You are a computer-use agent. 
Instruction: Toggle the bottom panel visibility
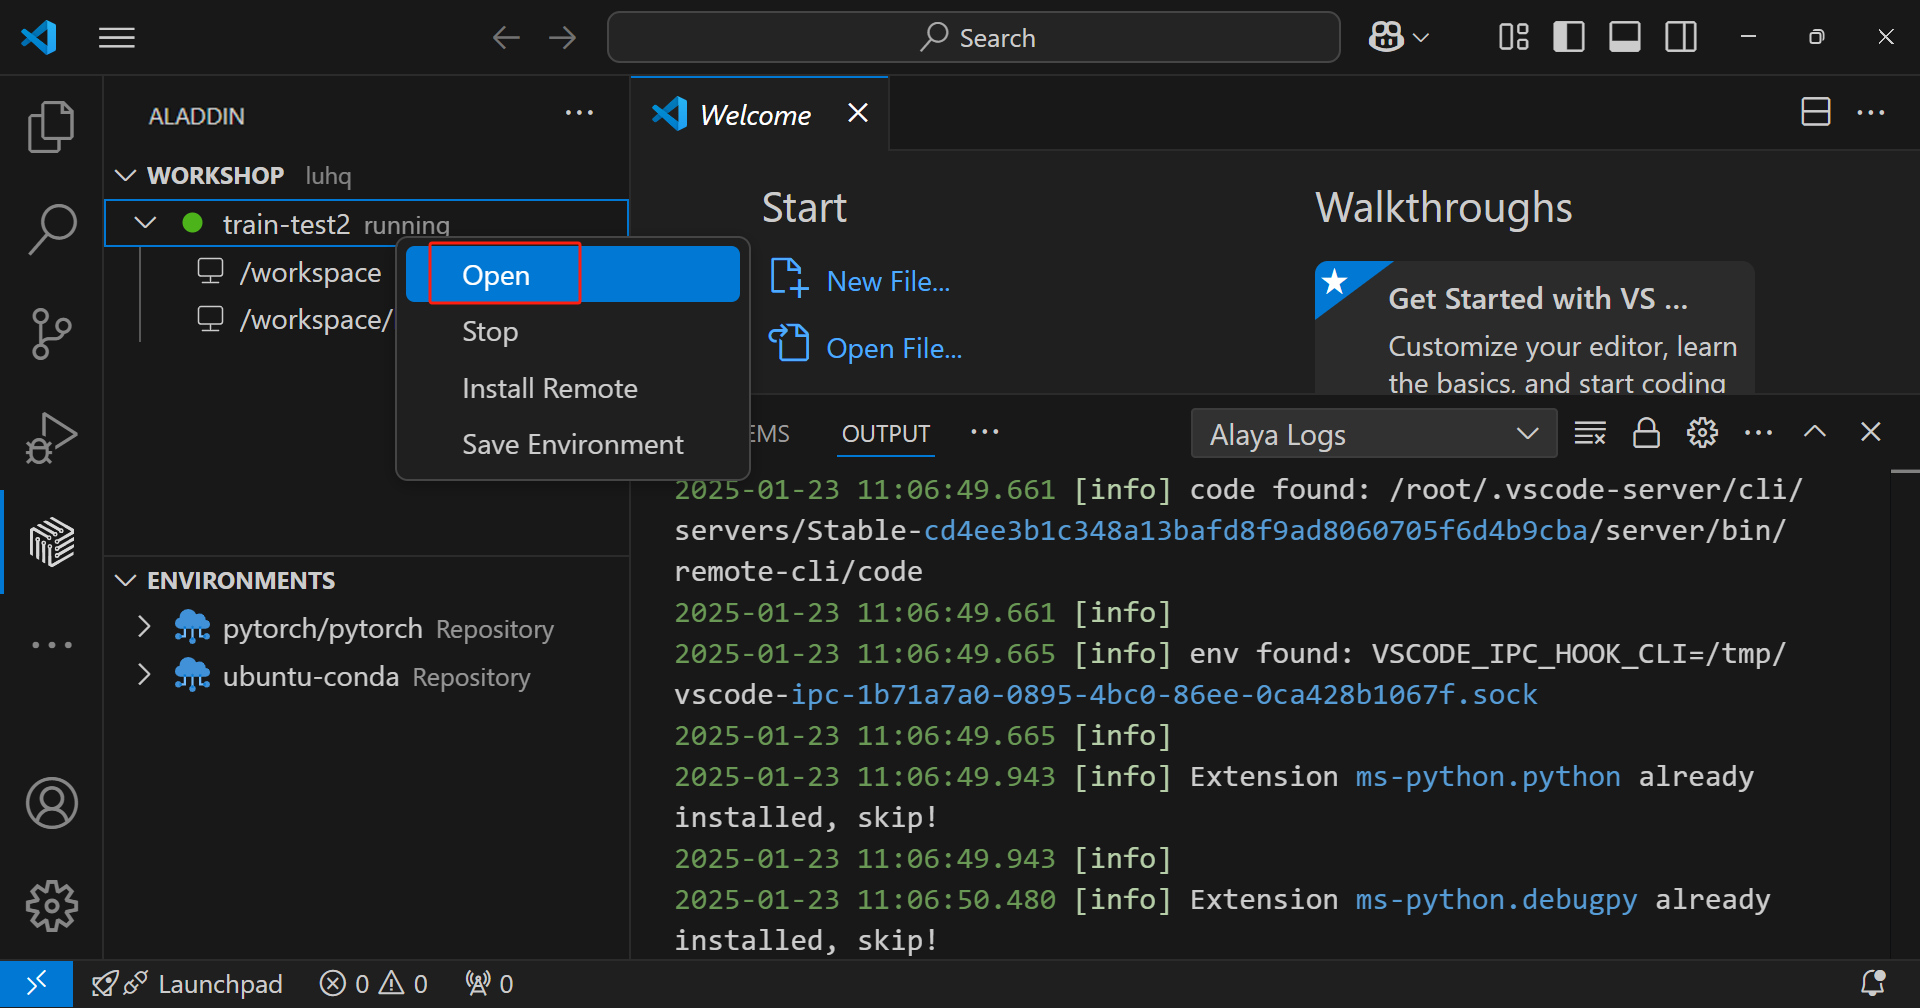1624,38
